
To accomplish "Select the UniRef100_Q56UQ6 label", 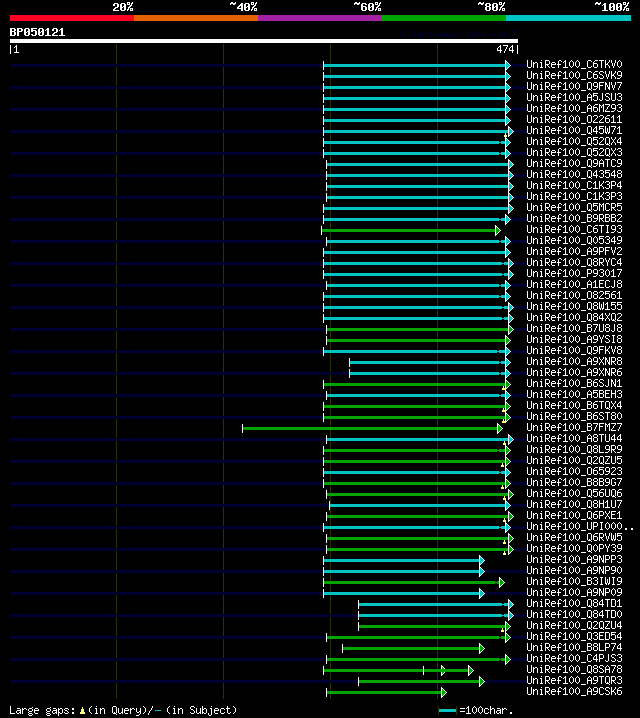I will (574, 493).
